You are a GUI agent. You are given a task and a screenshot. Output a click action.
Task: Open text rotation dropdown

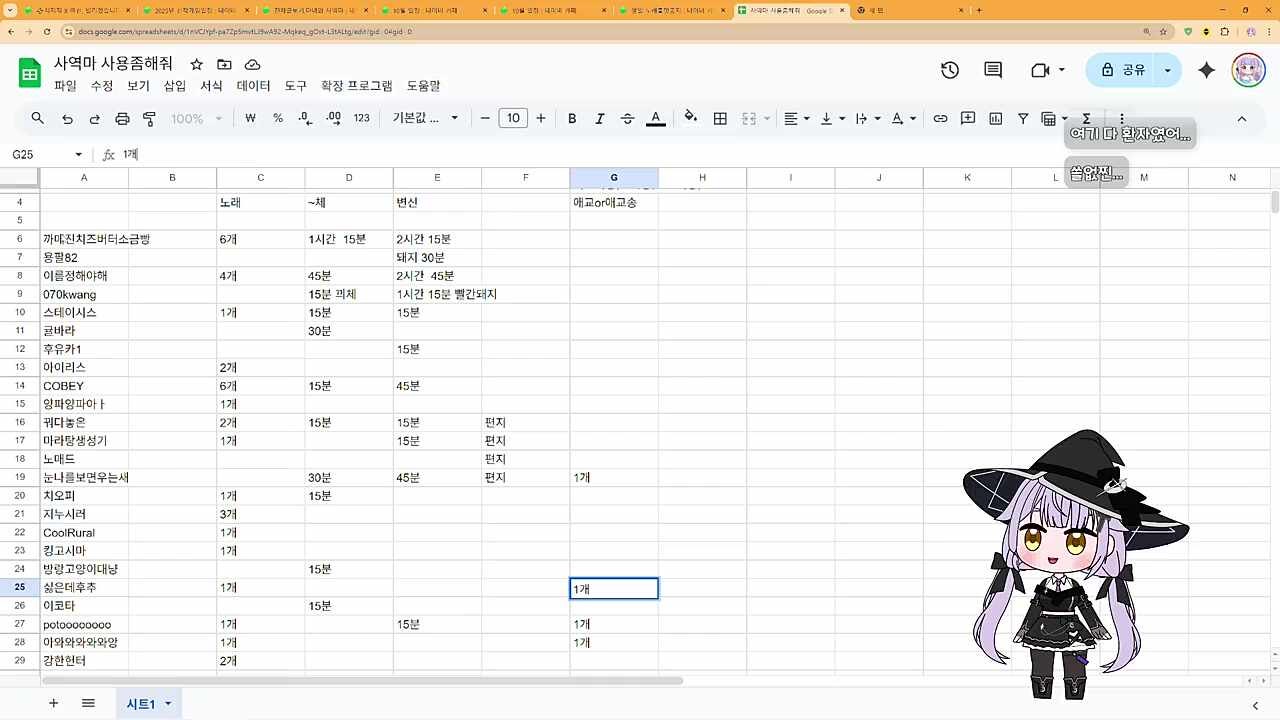pos(904,118)
